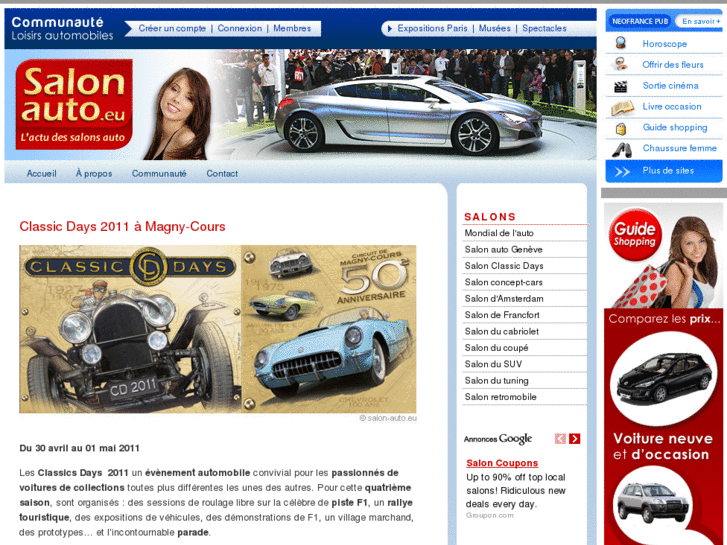727x545 pixels.
Task: Click Sortie cinéma text link
Action: click(x=670, y=85)
